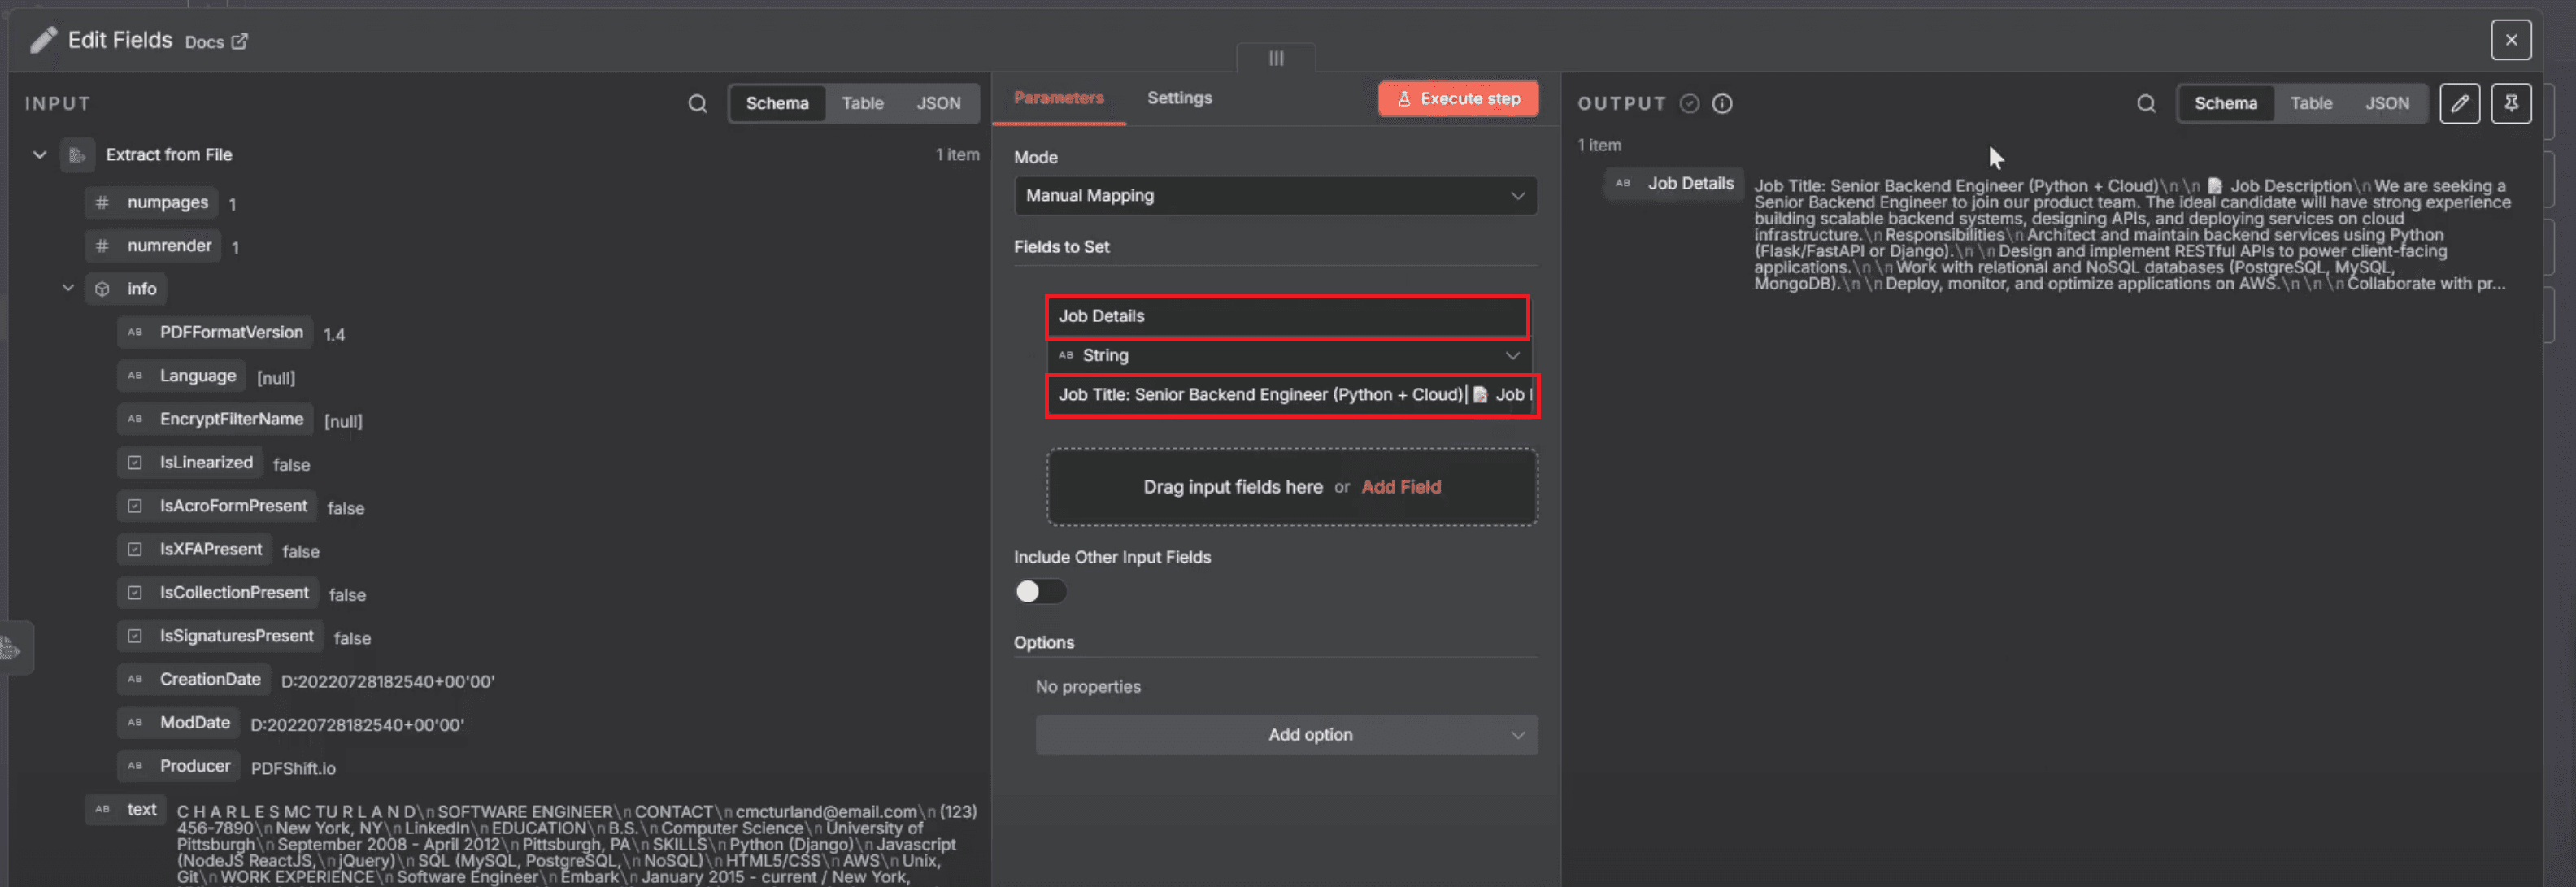This screenshot has width=2576, height=887.
Task: Click the number icon beside numrender
Action: 102,246
